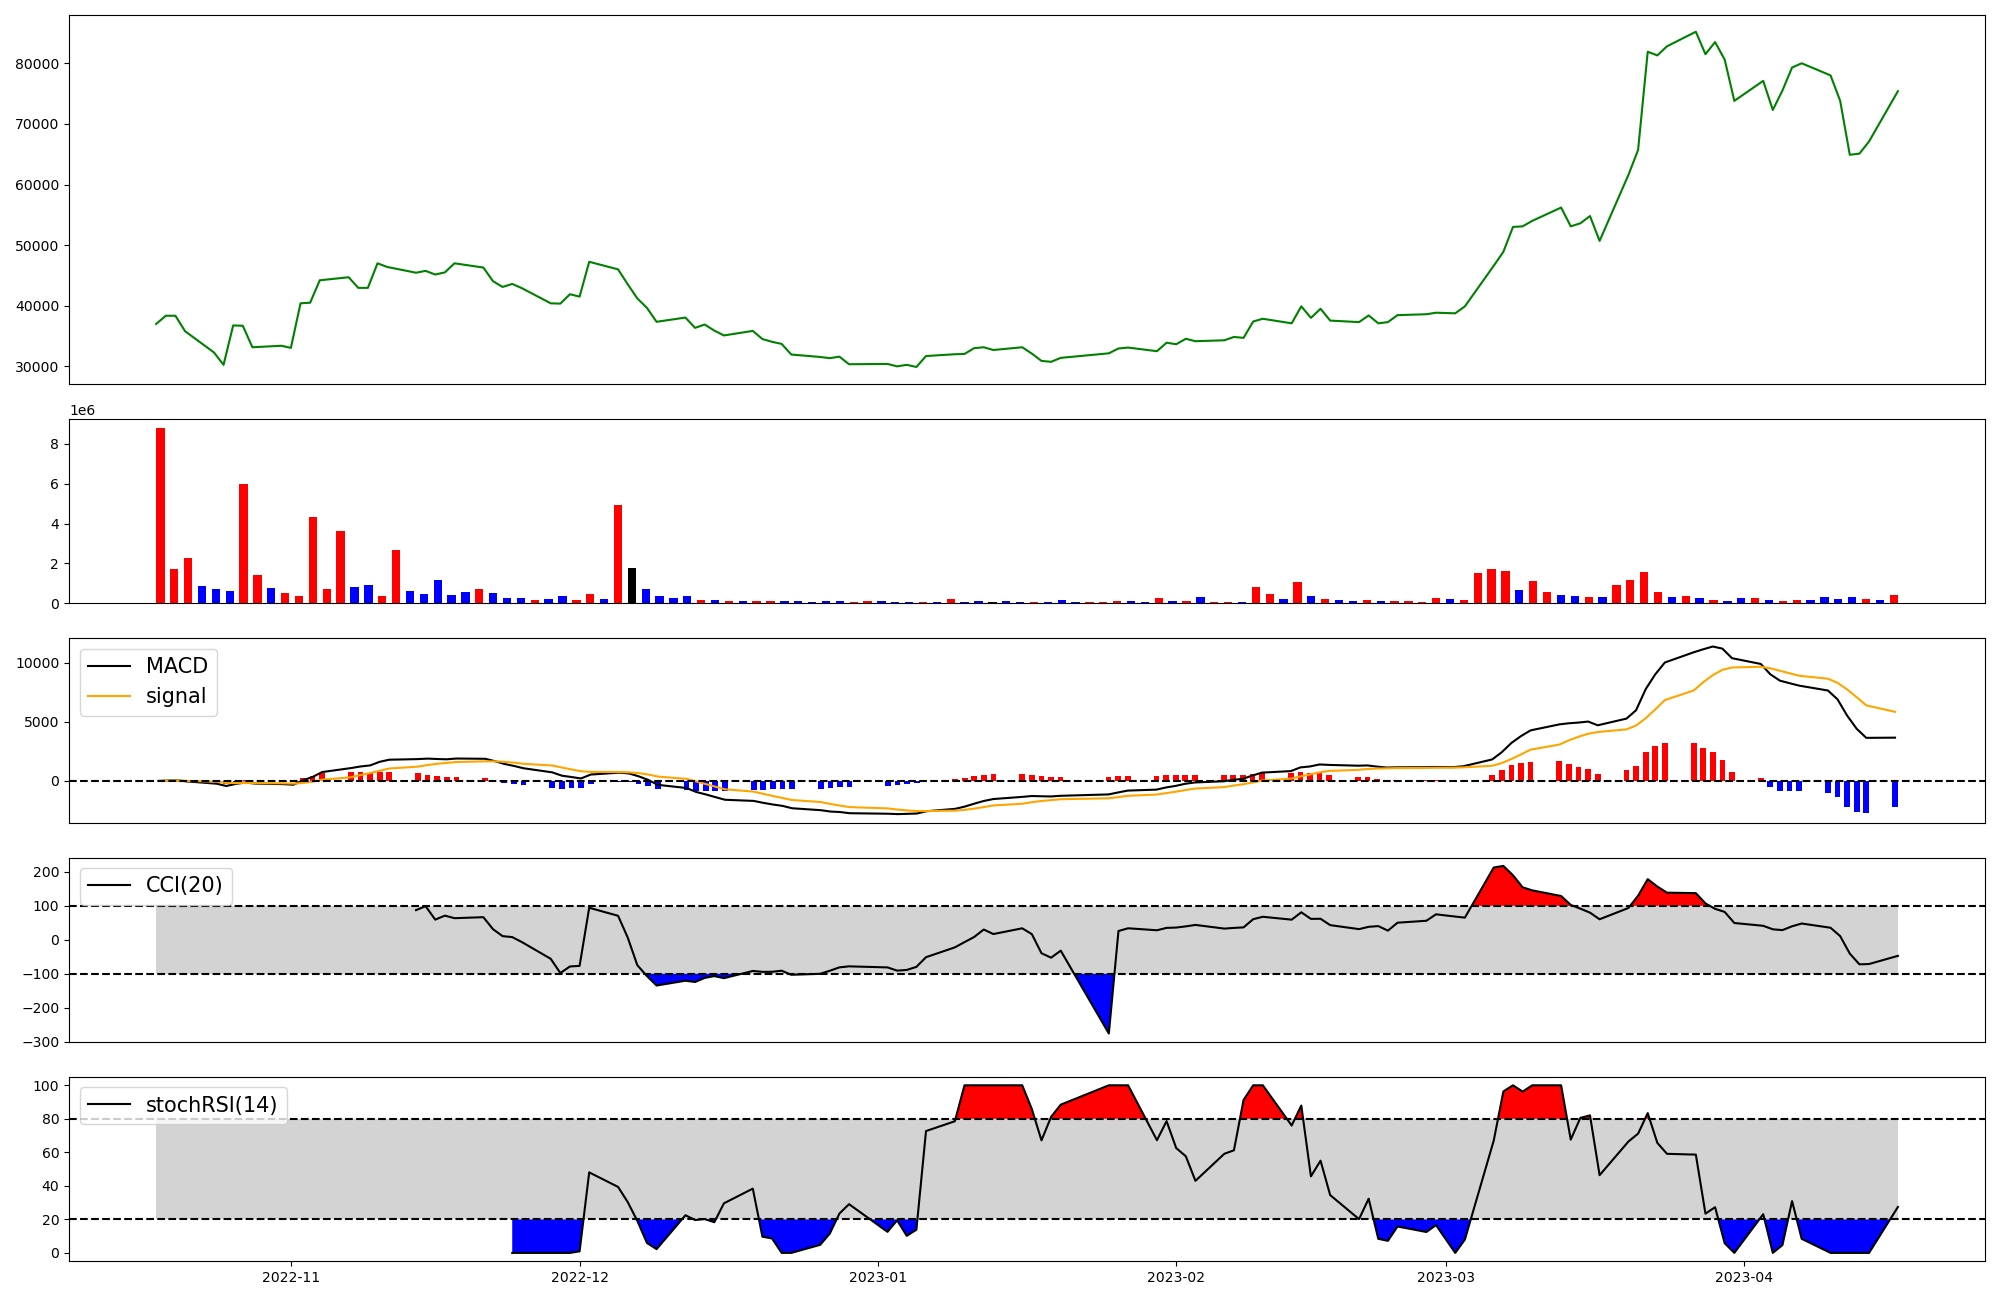The image size is (2000, 1300).
Task: Click the CCI(20) legend label
Action: [x=184, y=885]
